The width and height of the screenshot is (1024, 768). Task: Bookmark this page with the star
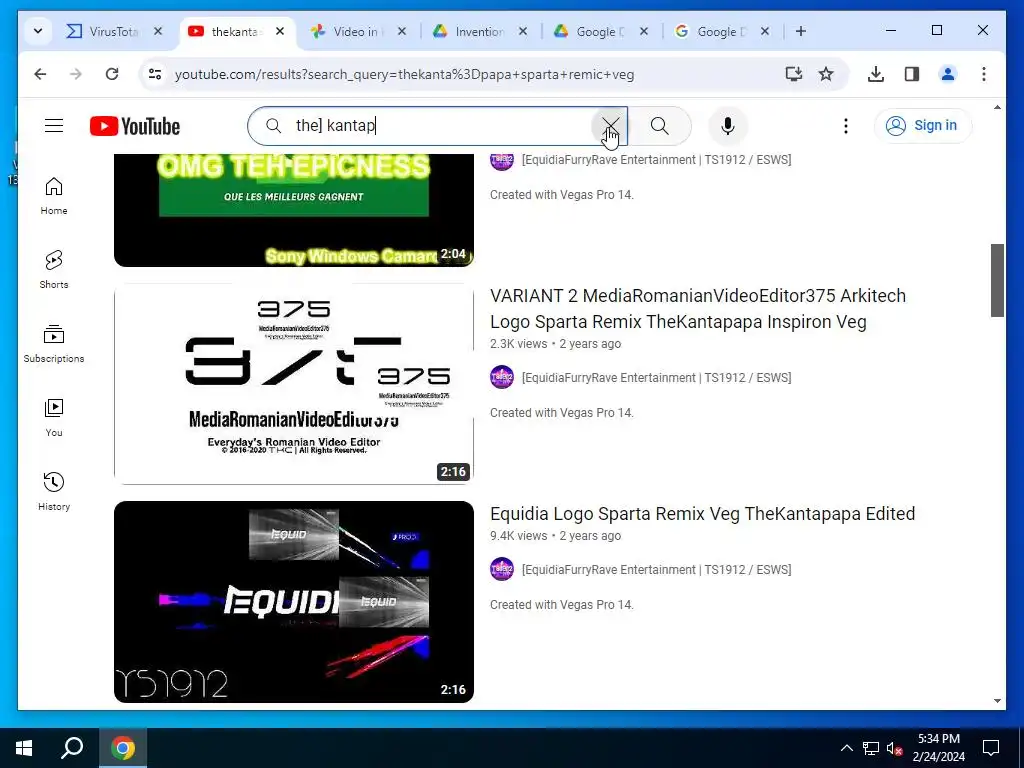(x=826, y=74)
